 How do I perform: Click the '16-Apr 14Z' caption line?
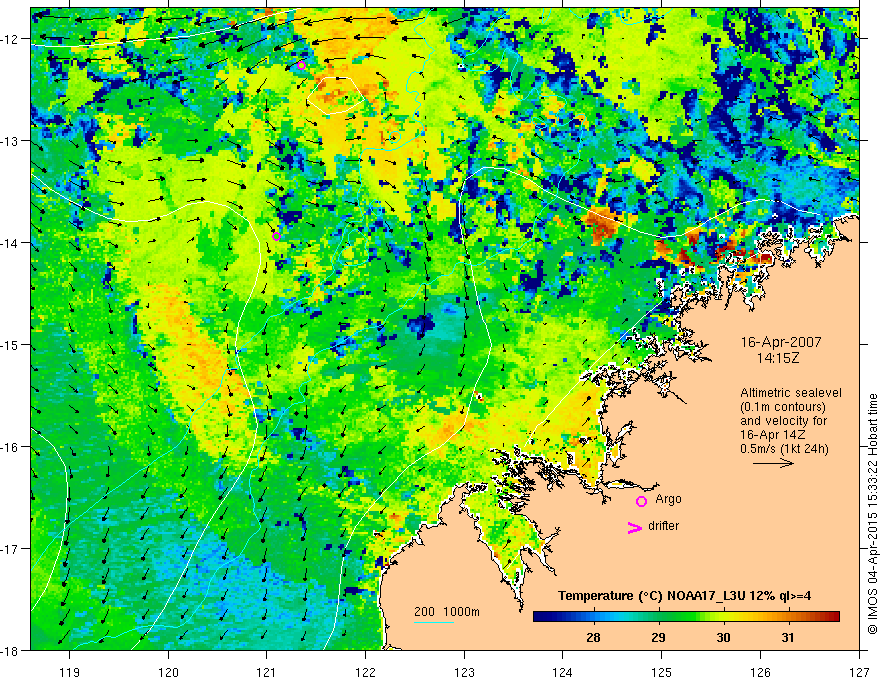tap(770, 435)
